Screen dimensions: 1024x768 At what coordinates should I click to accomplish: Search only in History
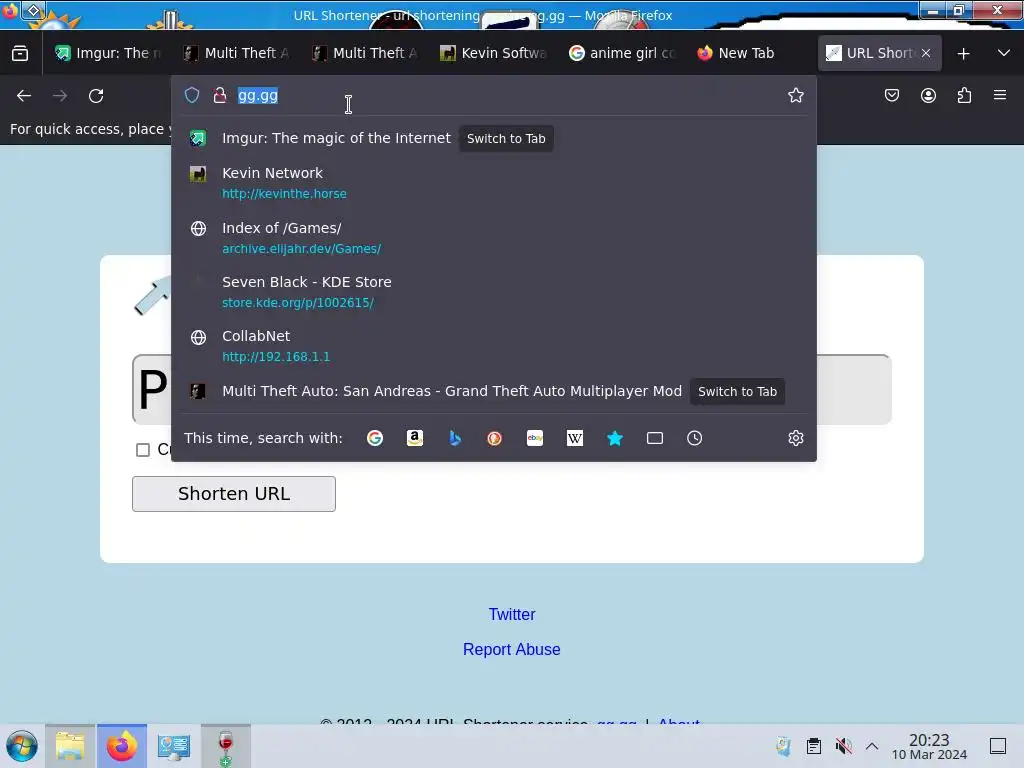pos(694,438)
